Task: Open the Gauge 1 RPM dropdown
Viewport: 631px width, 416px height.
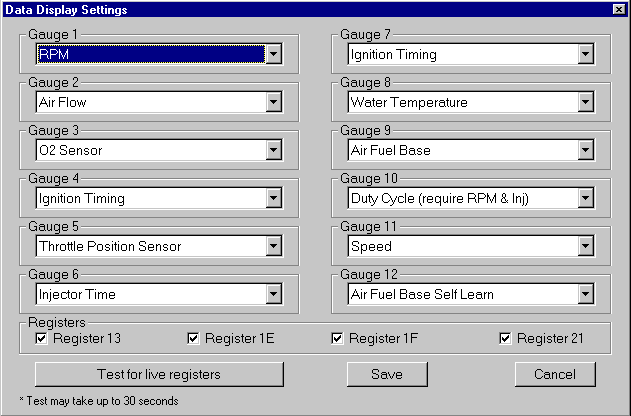Action: coord(273,55)
